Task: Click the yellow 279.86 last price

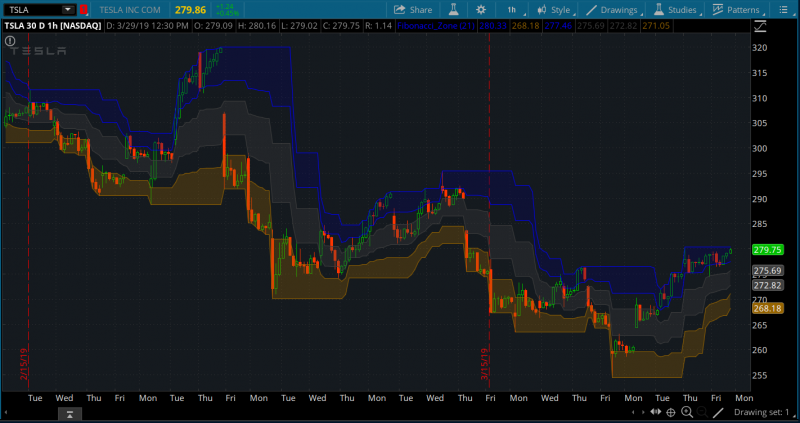Action: pyautogui.click(x=190, y=10)
